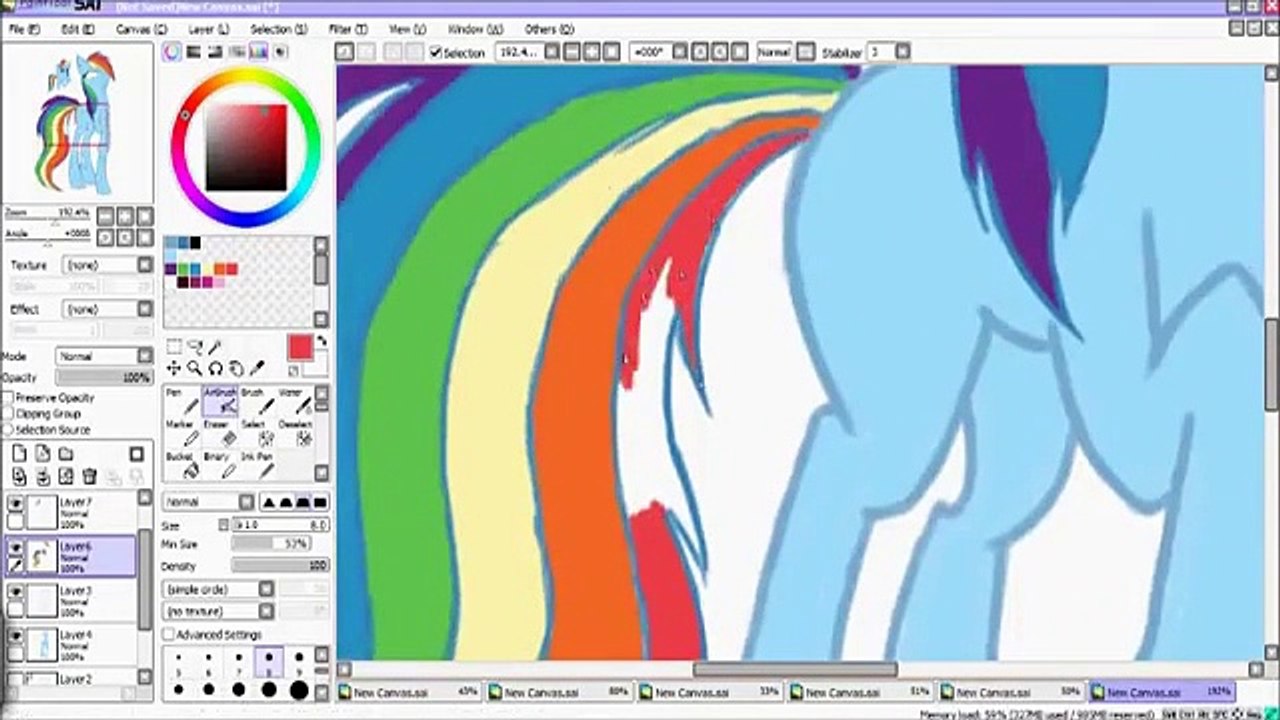Select the Layer3 row
1280x720 pixels.
click(x=71, y=601)
